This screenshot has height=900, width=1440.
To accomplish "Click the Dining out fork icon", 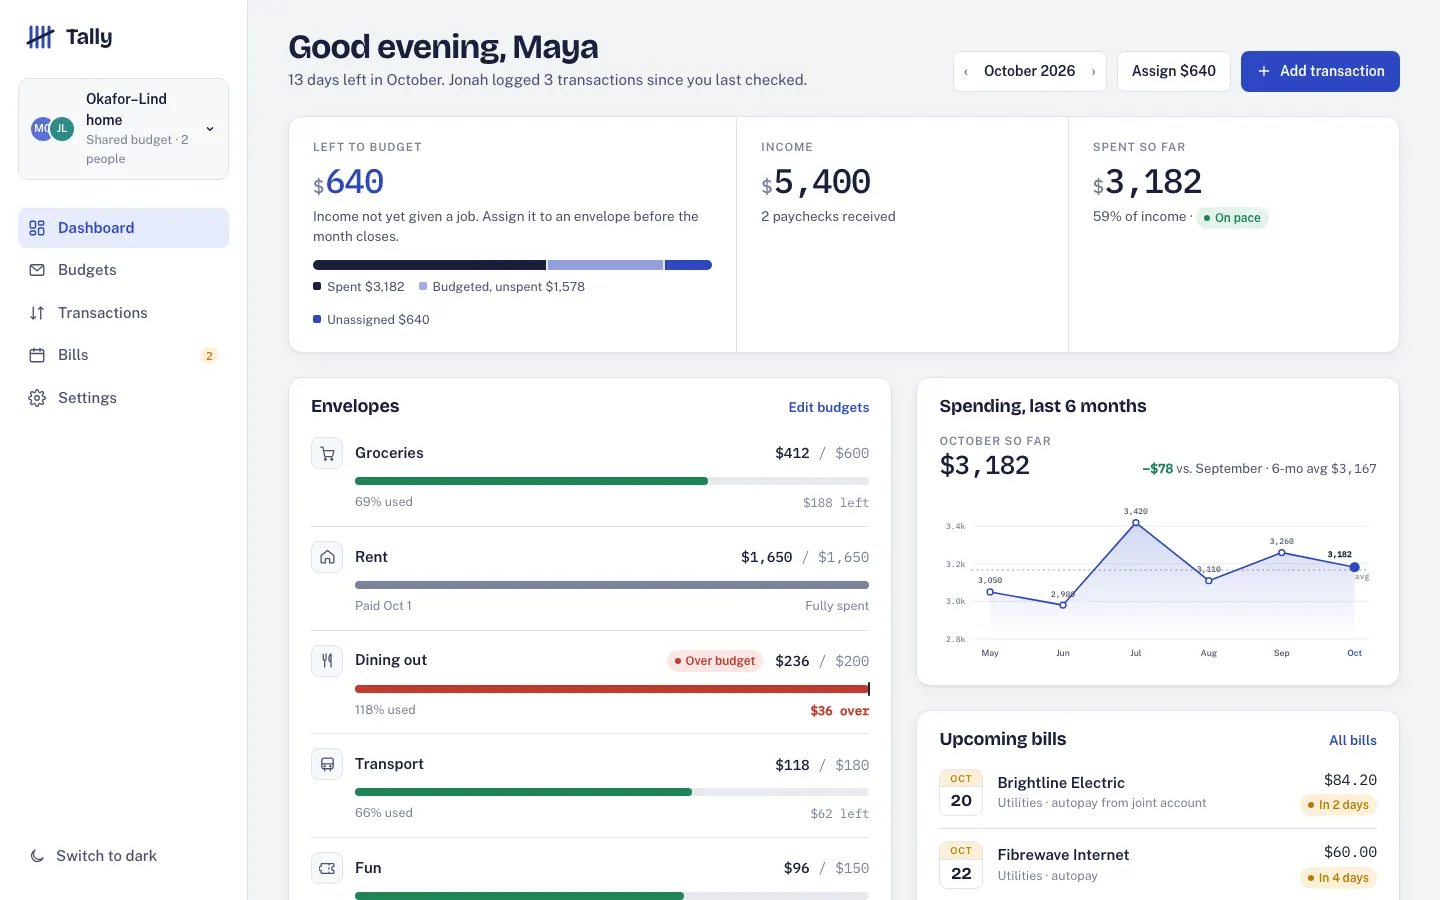I will [x=327, y=661].
